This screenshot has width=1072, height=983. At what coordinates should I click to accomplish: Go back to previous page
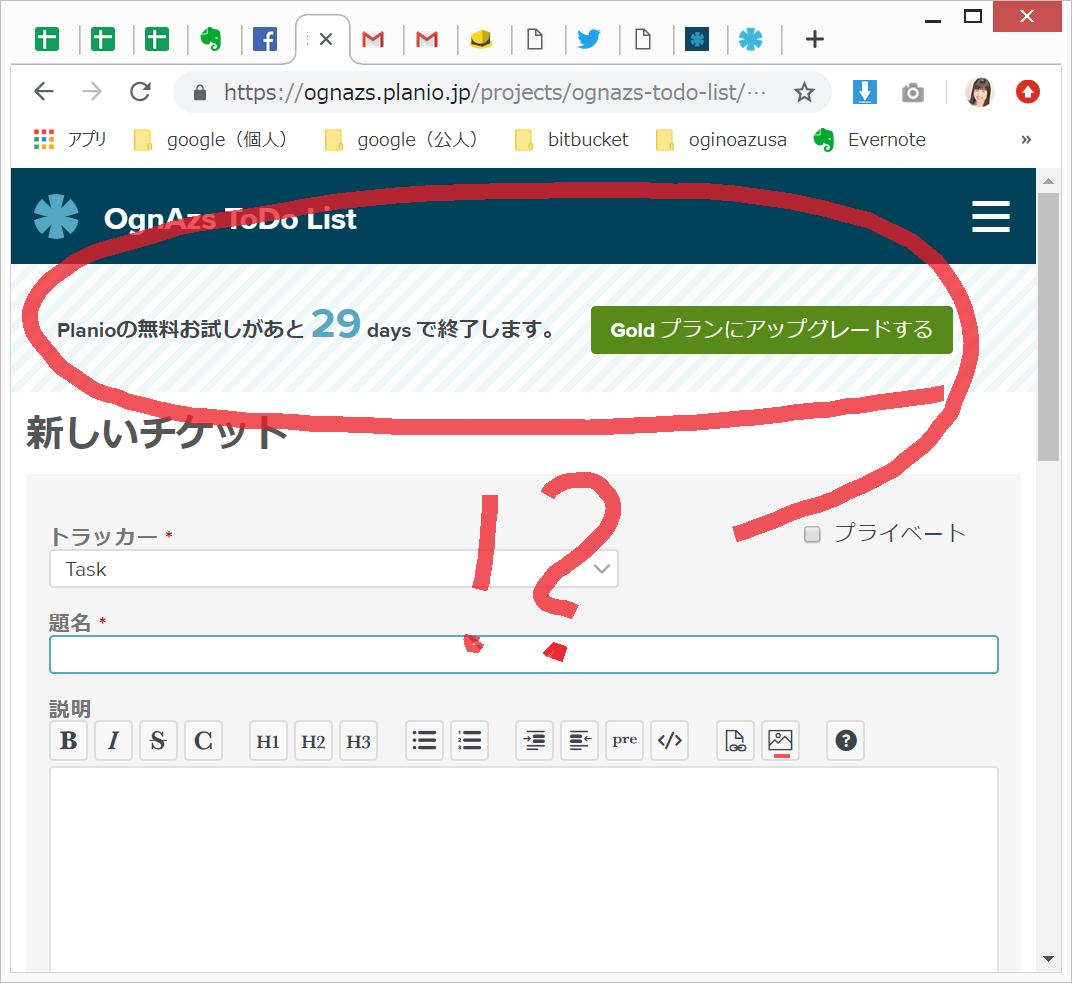point(44,92)
